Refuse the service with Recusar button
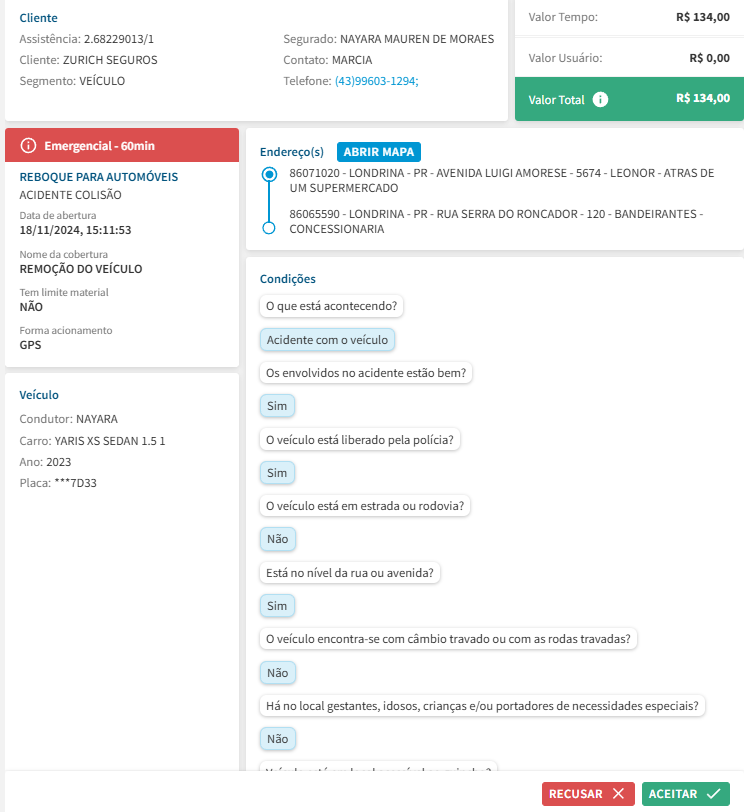The height and width of the screenshot is (812, 744). point(587,794)
